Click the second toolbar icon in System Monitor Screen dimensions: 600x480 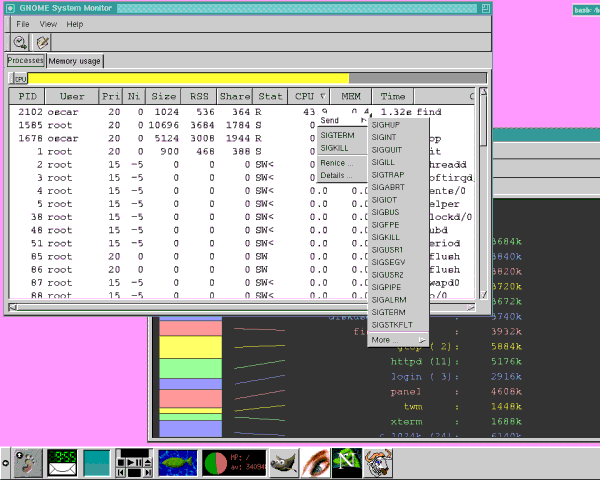pos(42,42)
